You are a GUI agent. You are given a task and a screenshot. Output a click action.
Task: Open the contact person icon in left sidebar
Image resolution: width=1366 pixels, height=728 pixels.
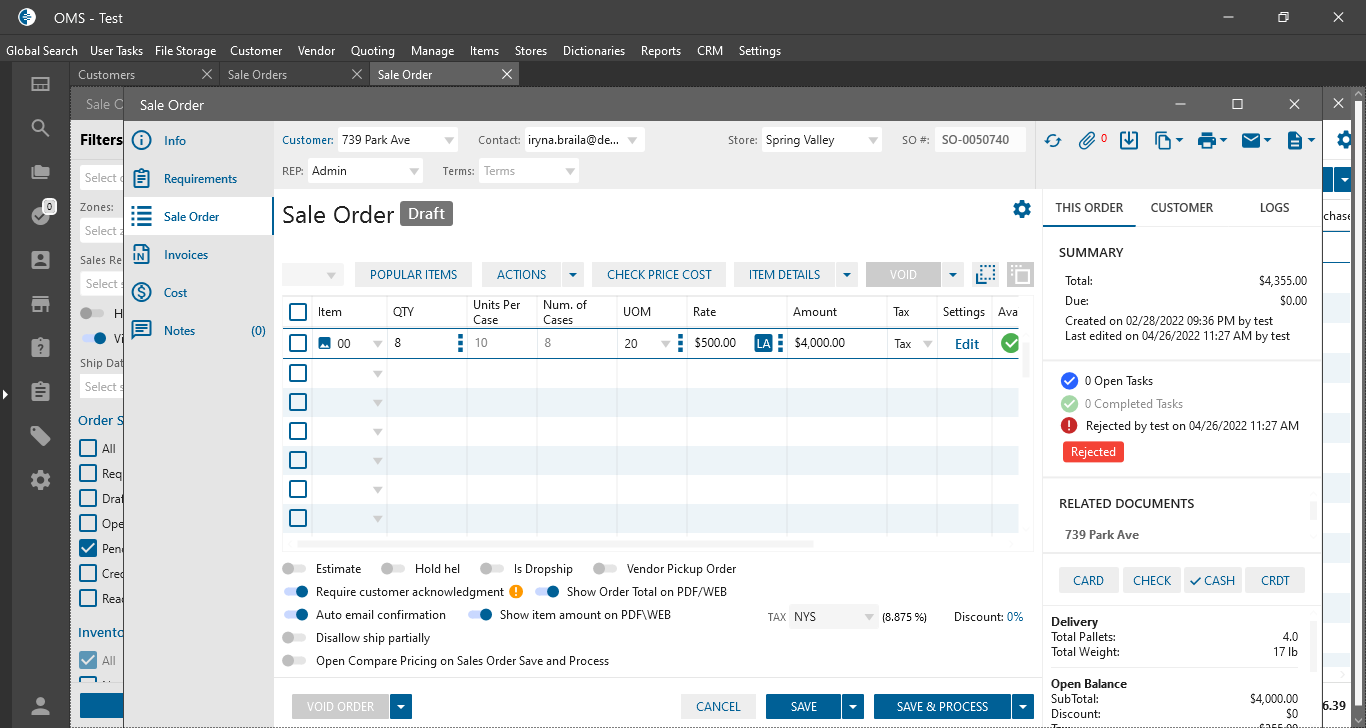point(40,260)
